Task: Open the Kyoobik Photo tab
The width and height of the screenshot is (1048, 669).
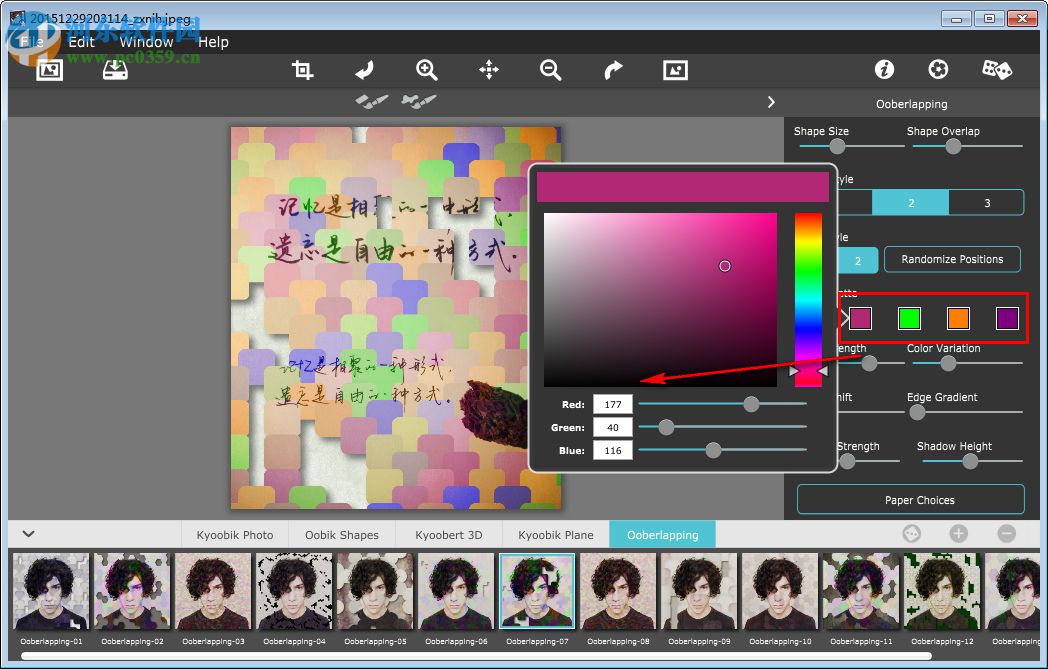Action: pos(235,534)
